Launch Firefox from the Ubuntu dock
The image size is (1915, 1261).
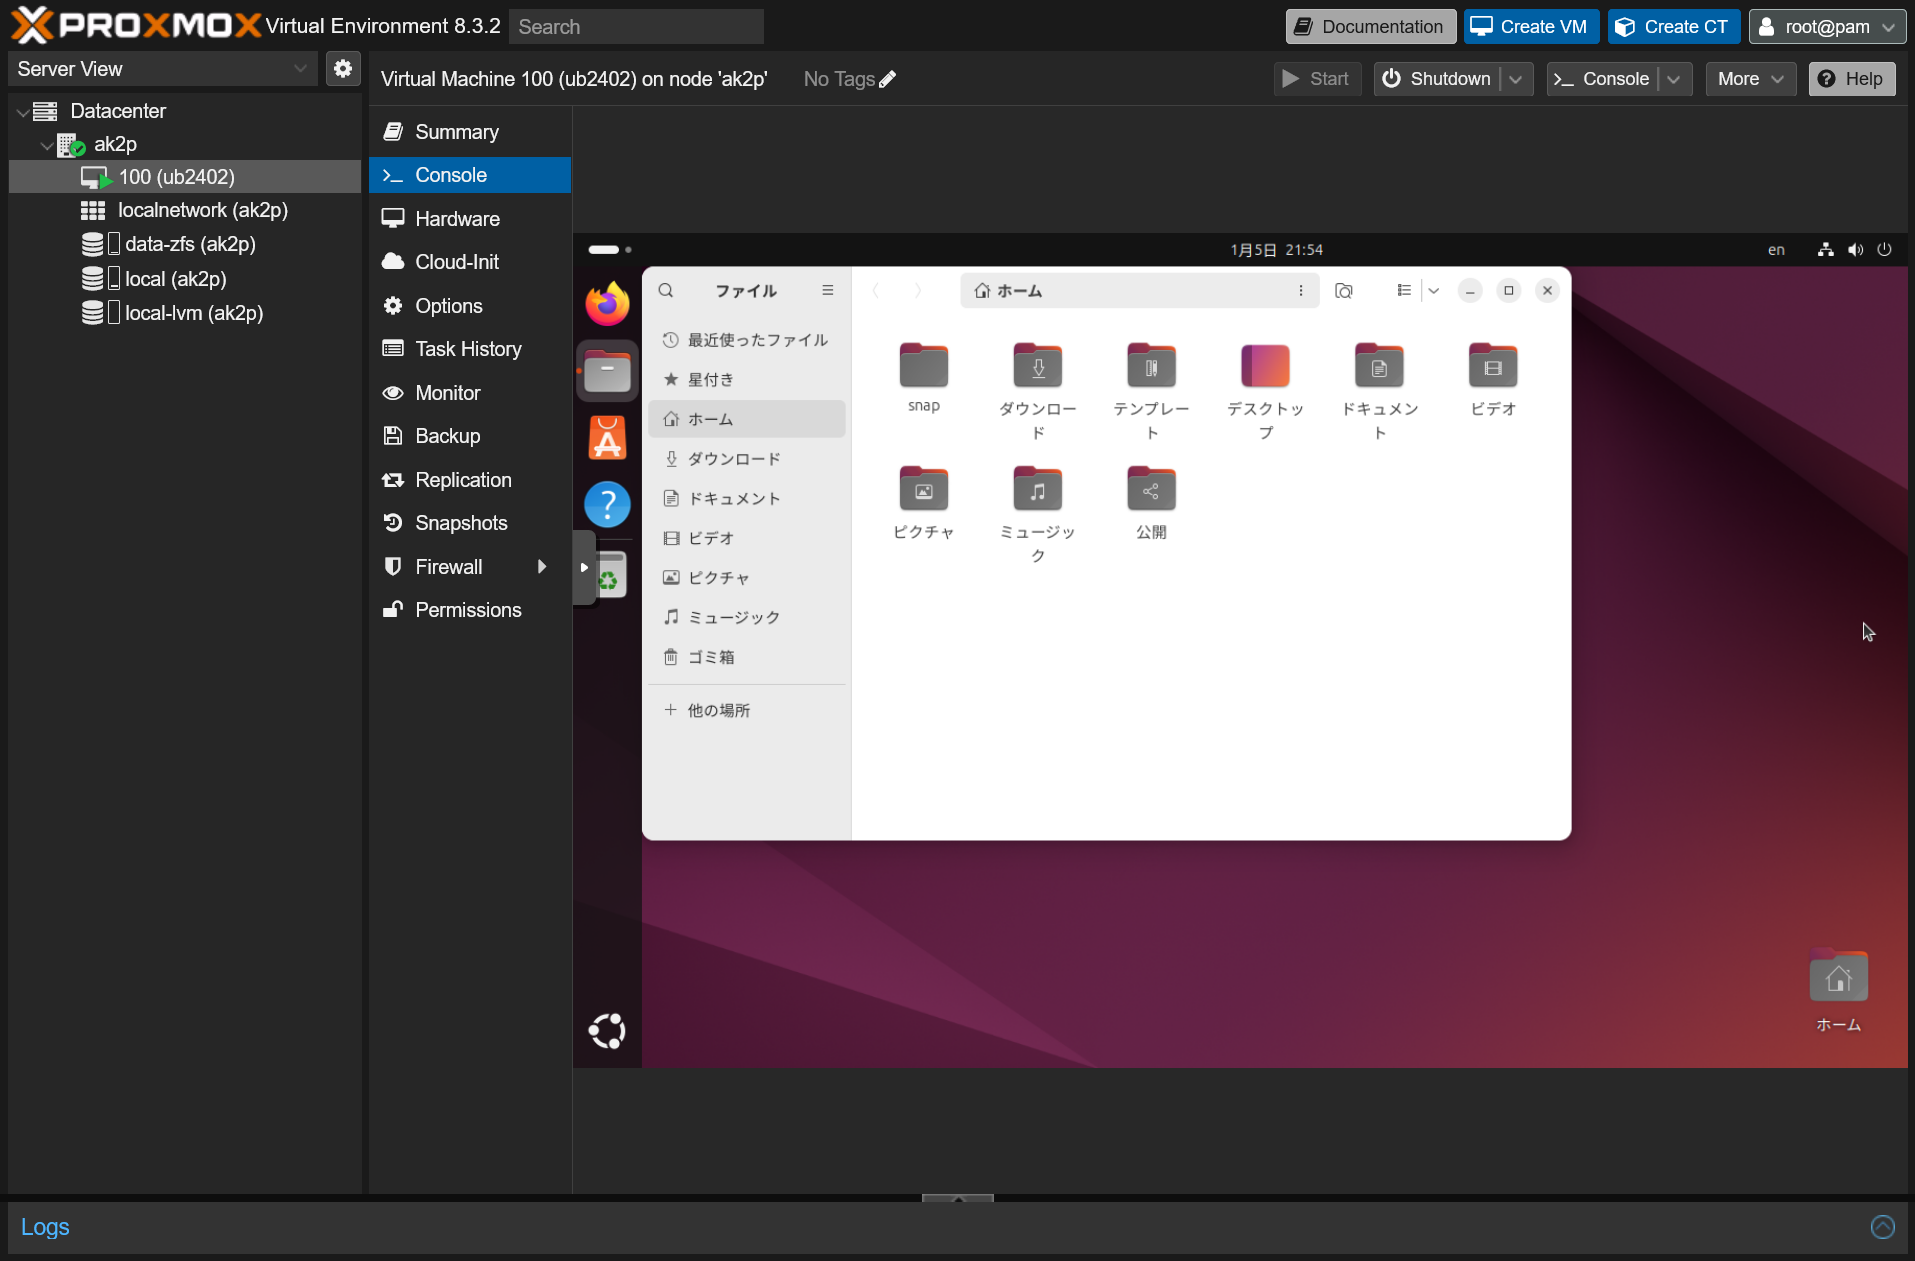coord(606,302)
